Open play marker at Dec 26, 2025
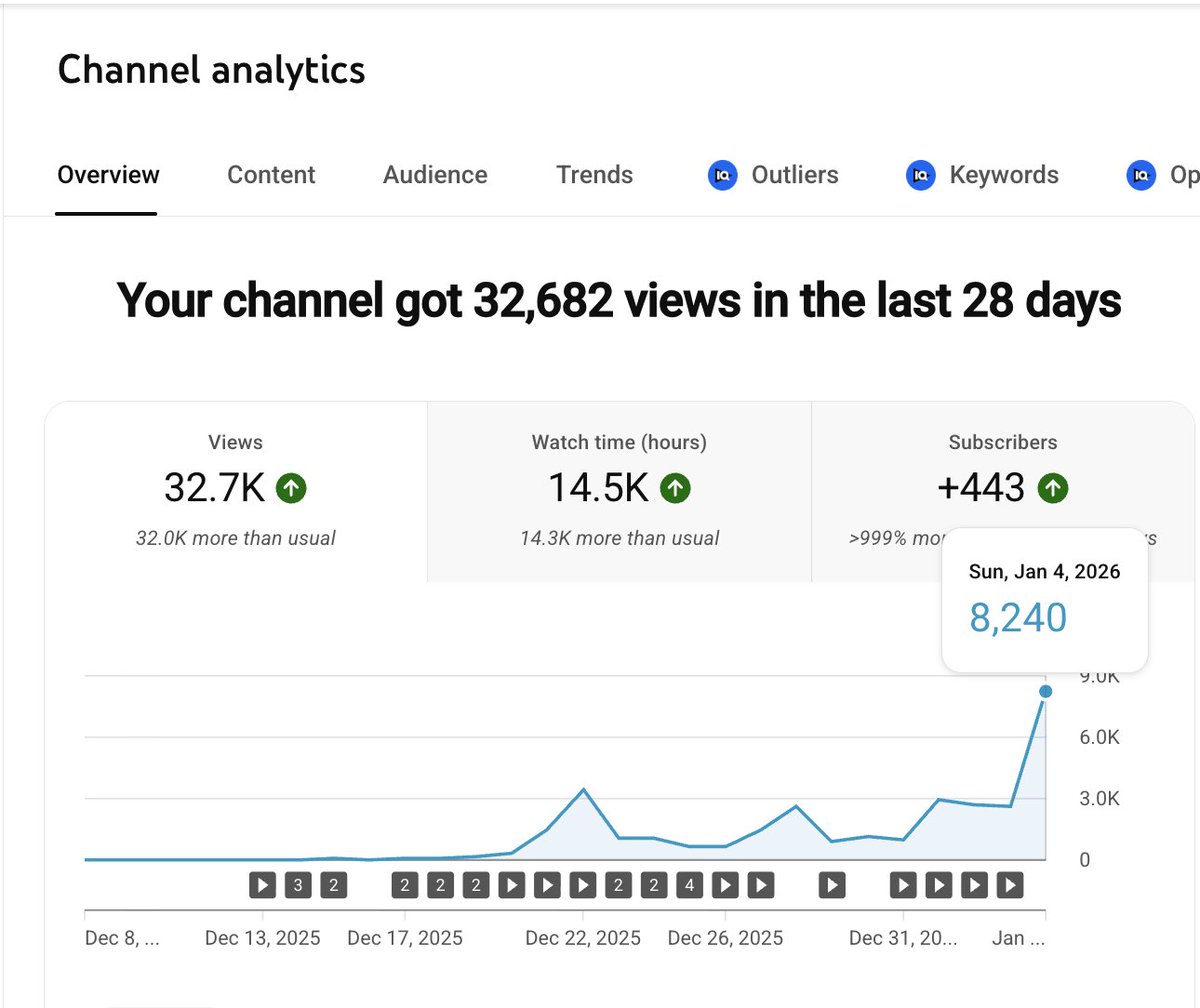 [x=725, y=885]
